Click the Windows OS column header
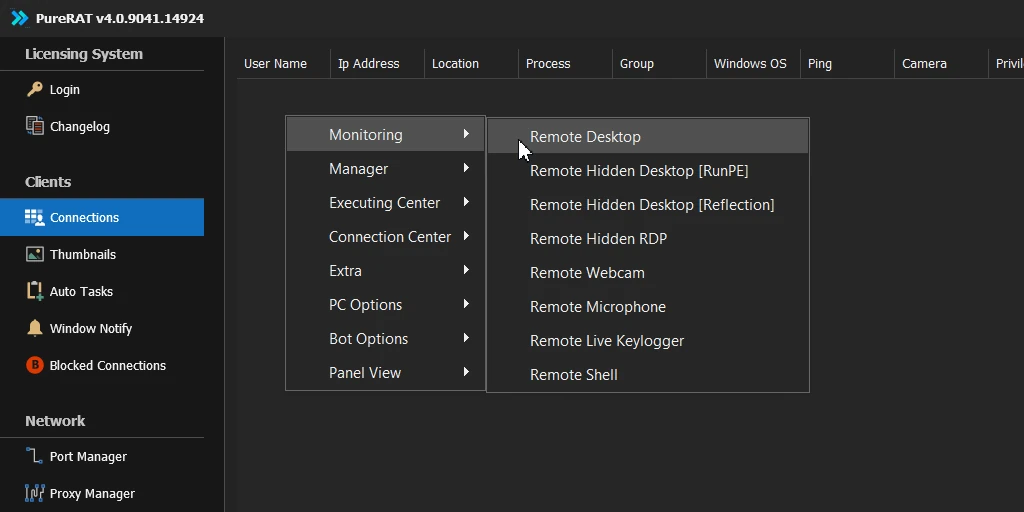Viewport: 1024px width, 512px height. tap(754, 63)
